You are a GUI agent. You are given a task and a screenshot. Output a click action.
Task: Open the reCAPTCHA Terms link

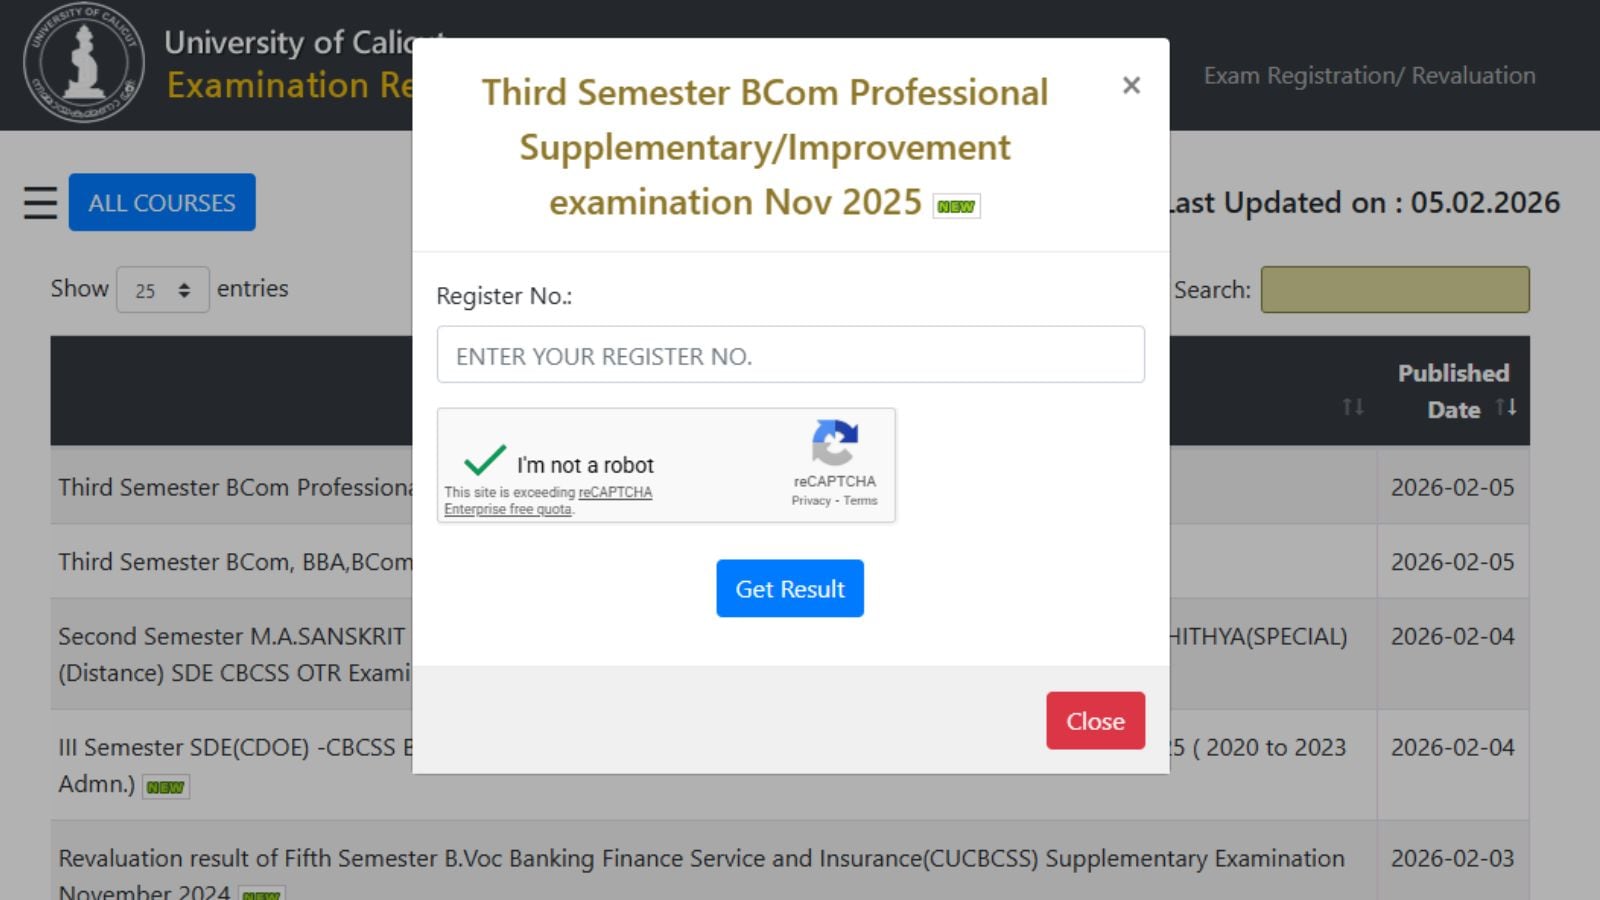click(x=860, y=501)
